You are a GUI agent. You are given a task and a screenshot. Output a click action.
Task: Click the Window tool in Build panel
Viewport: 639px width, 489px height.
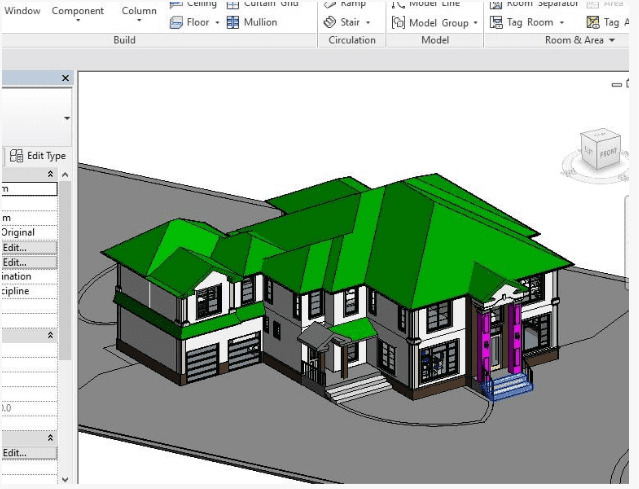[23, 11]
